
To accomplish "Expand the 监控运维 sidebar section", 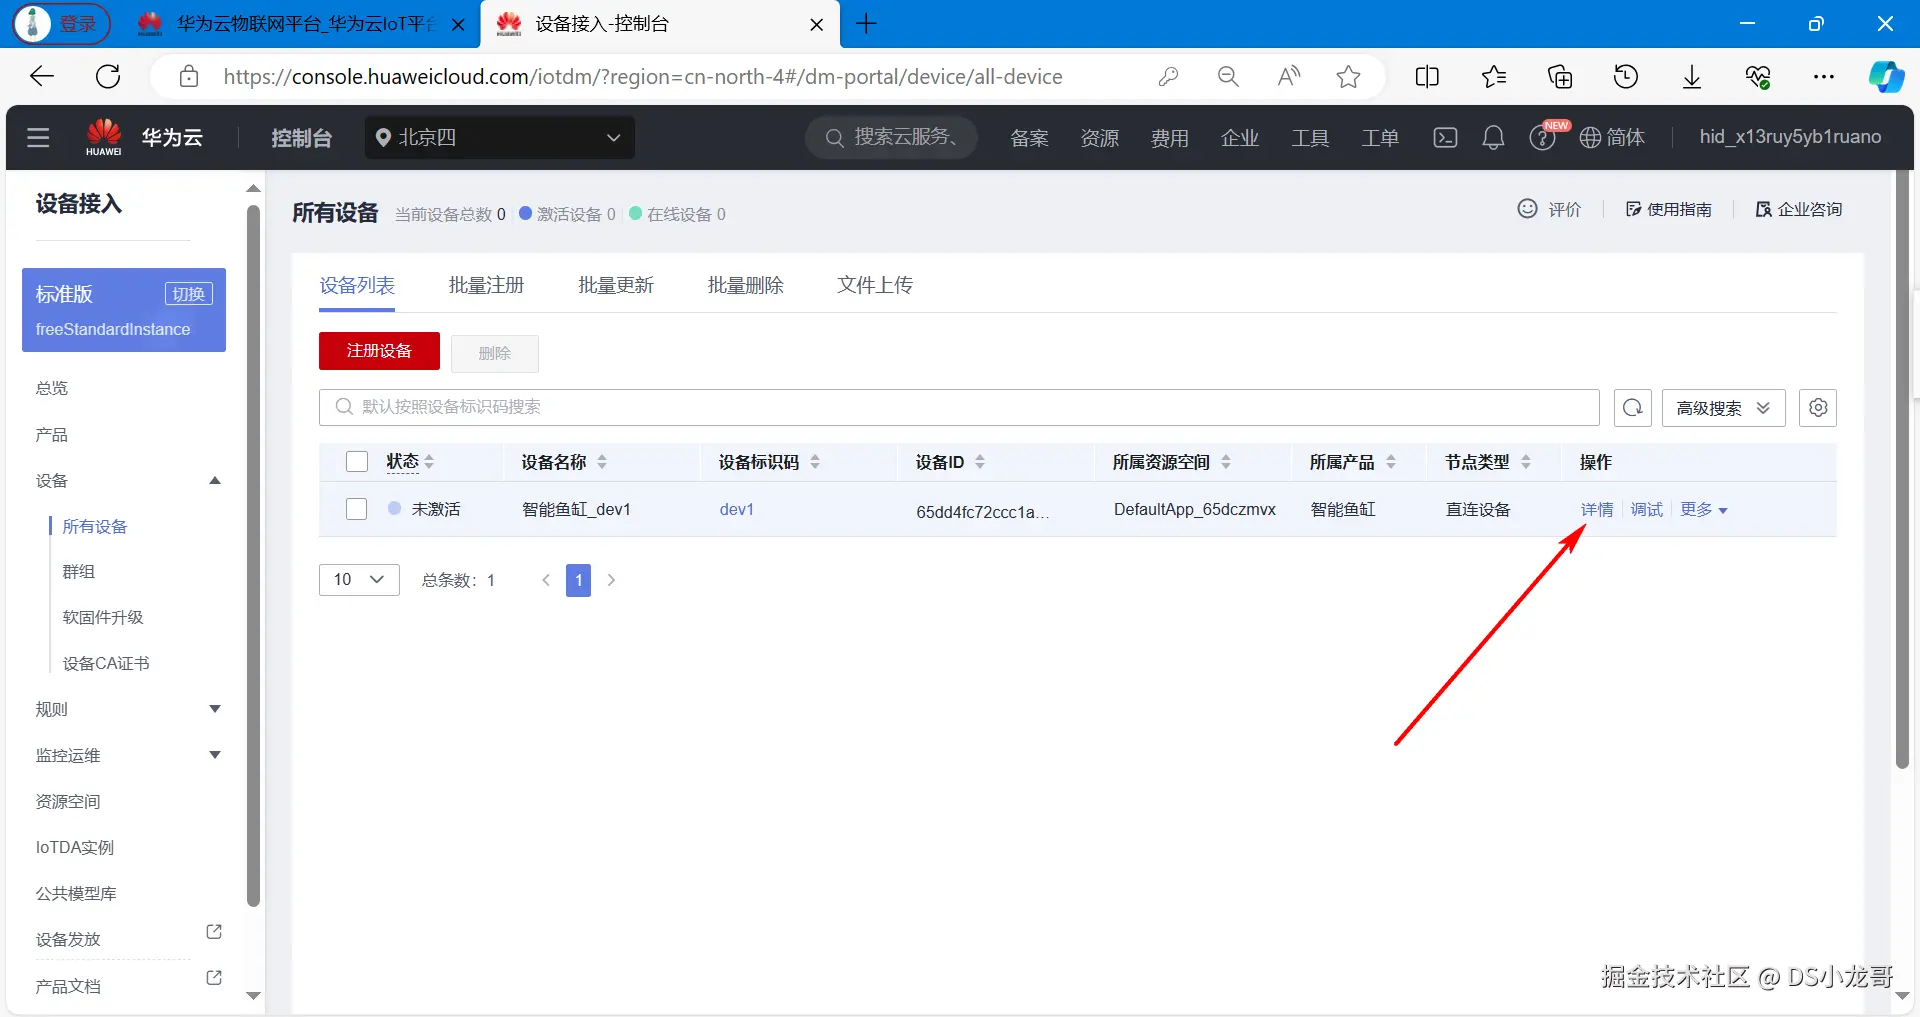I will point(215,755).
